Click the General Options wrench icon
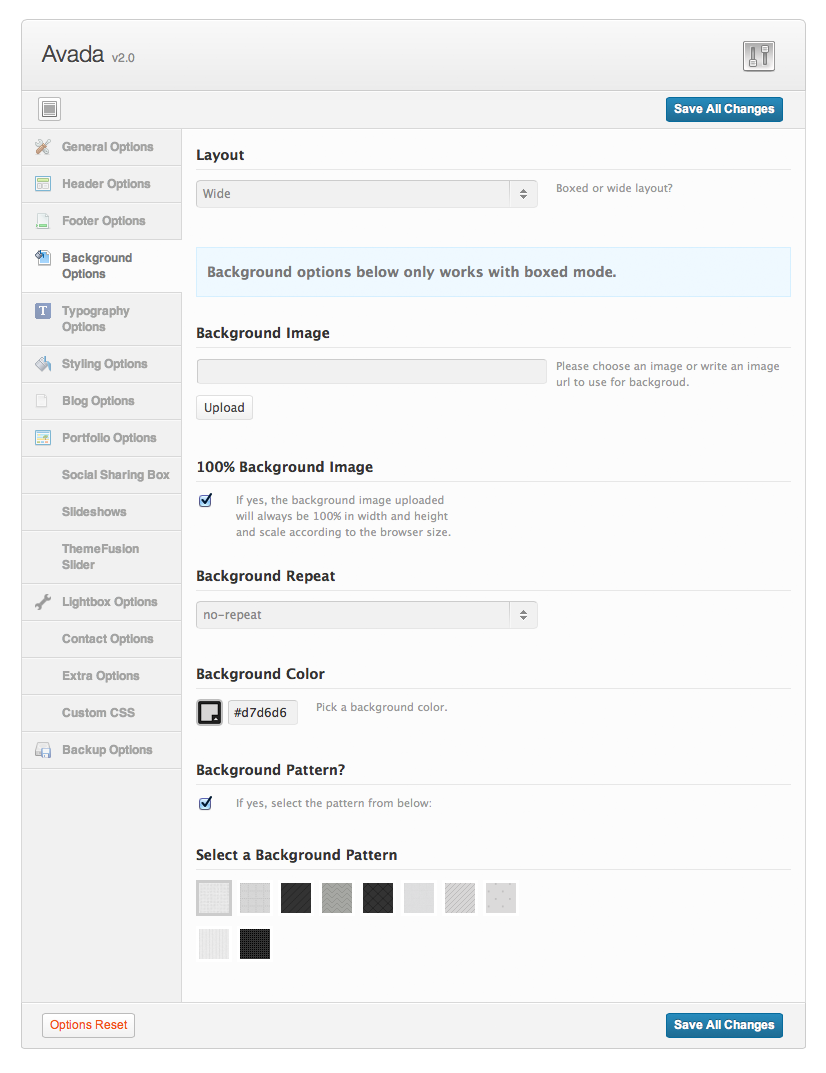Viewport: 826px width, 1073px height. tap(42, 147)
